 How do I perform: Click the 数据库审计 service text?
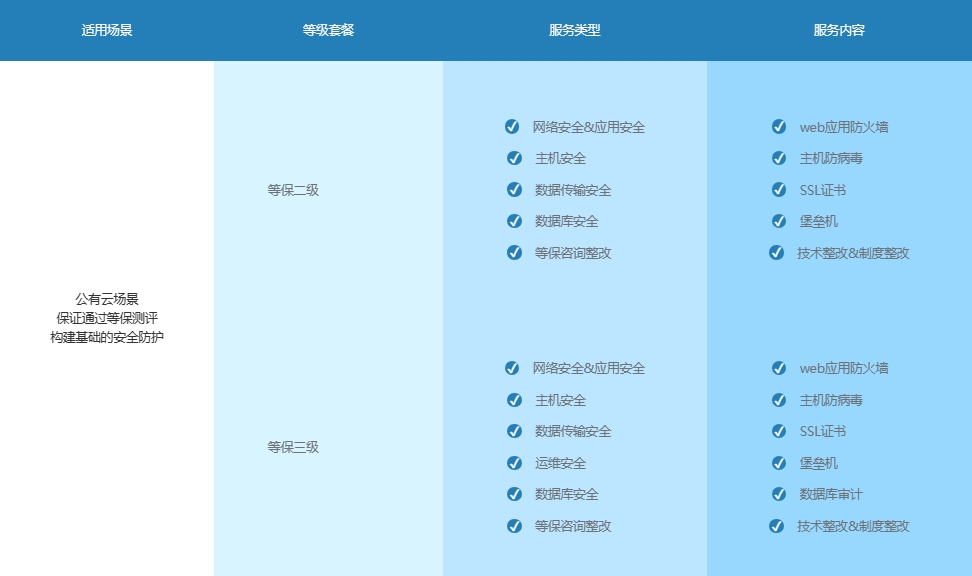[x=831, y=494]
